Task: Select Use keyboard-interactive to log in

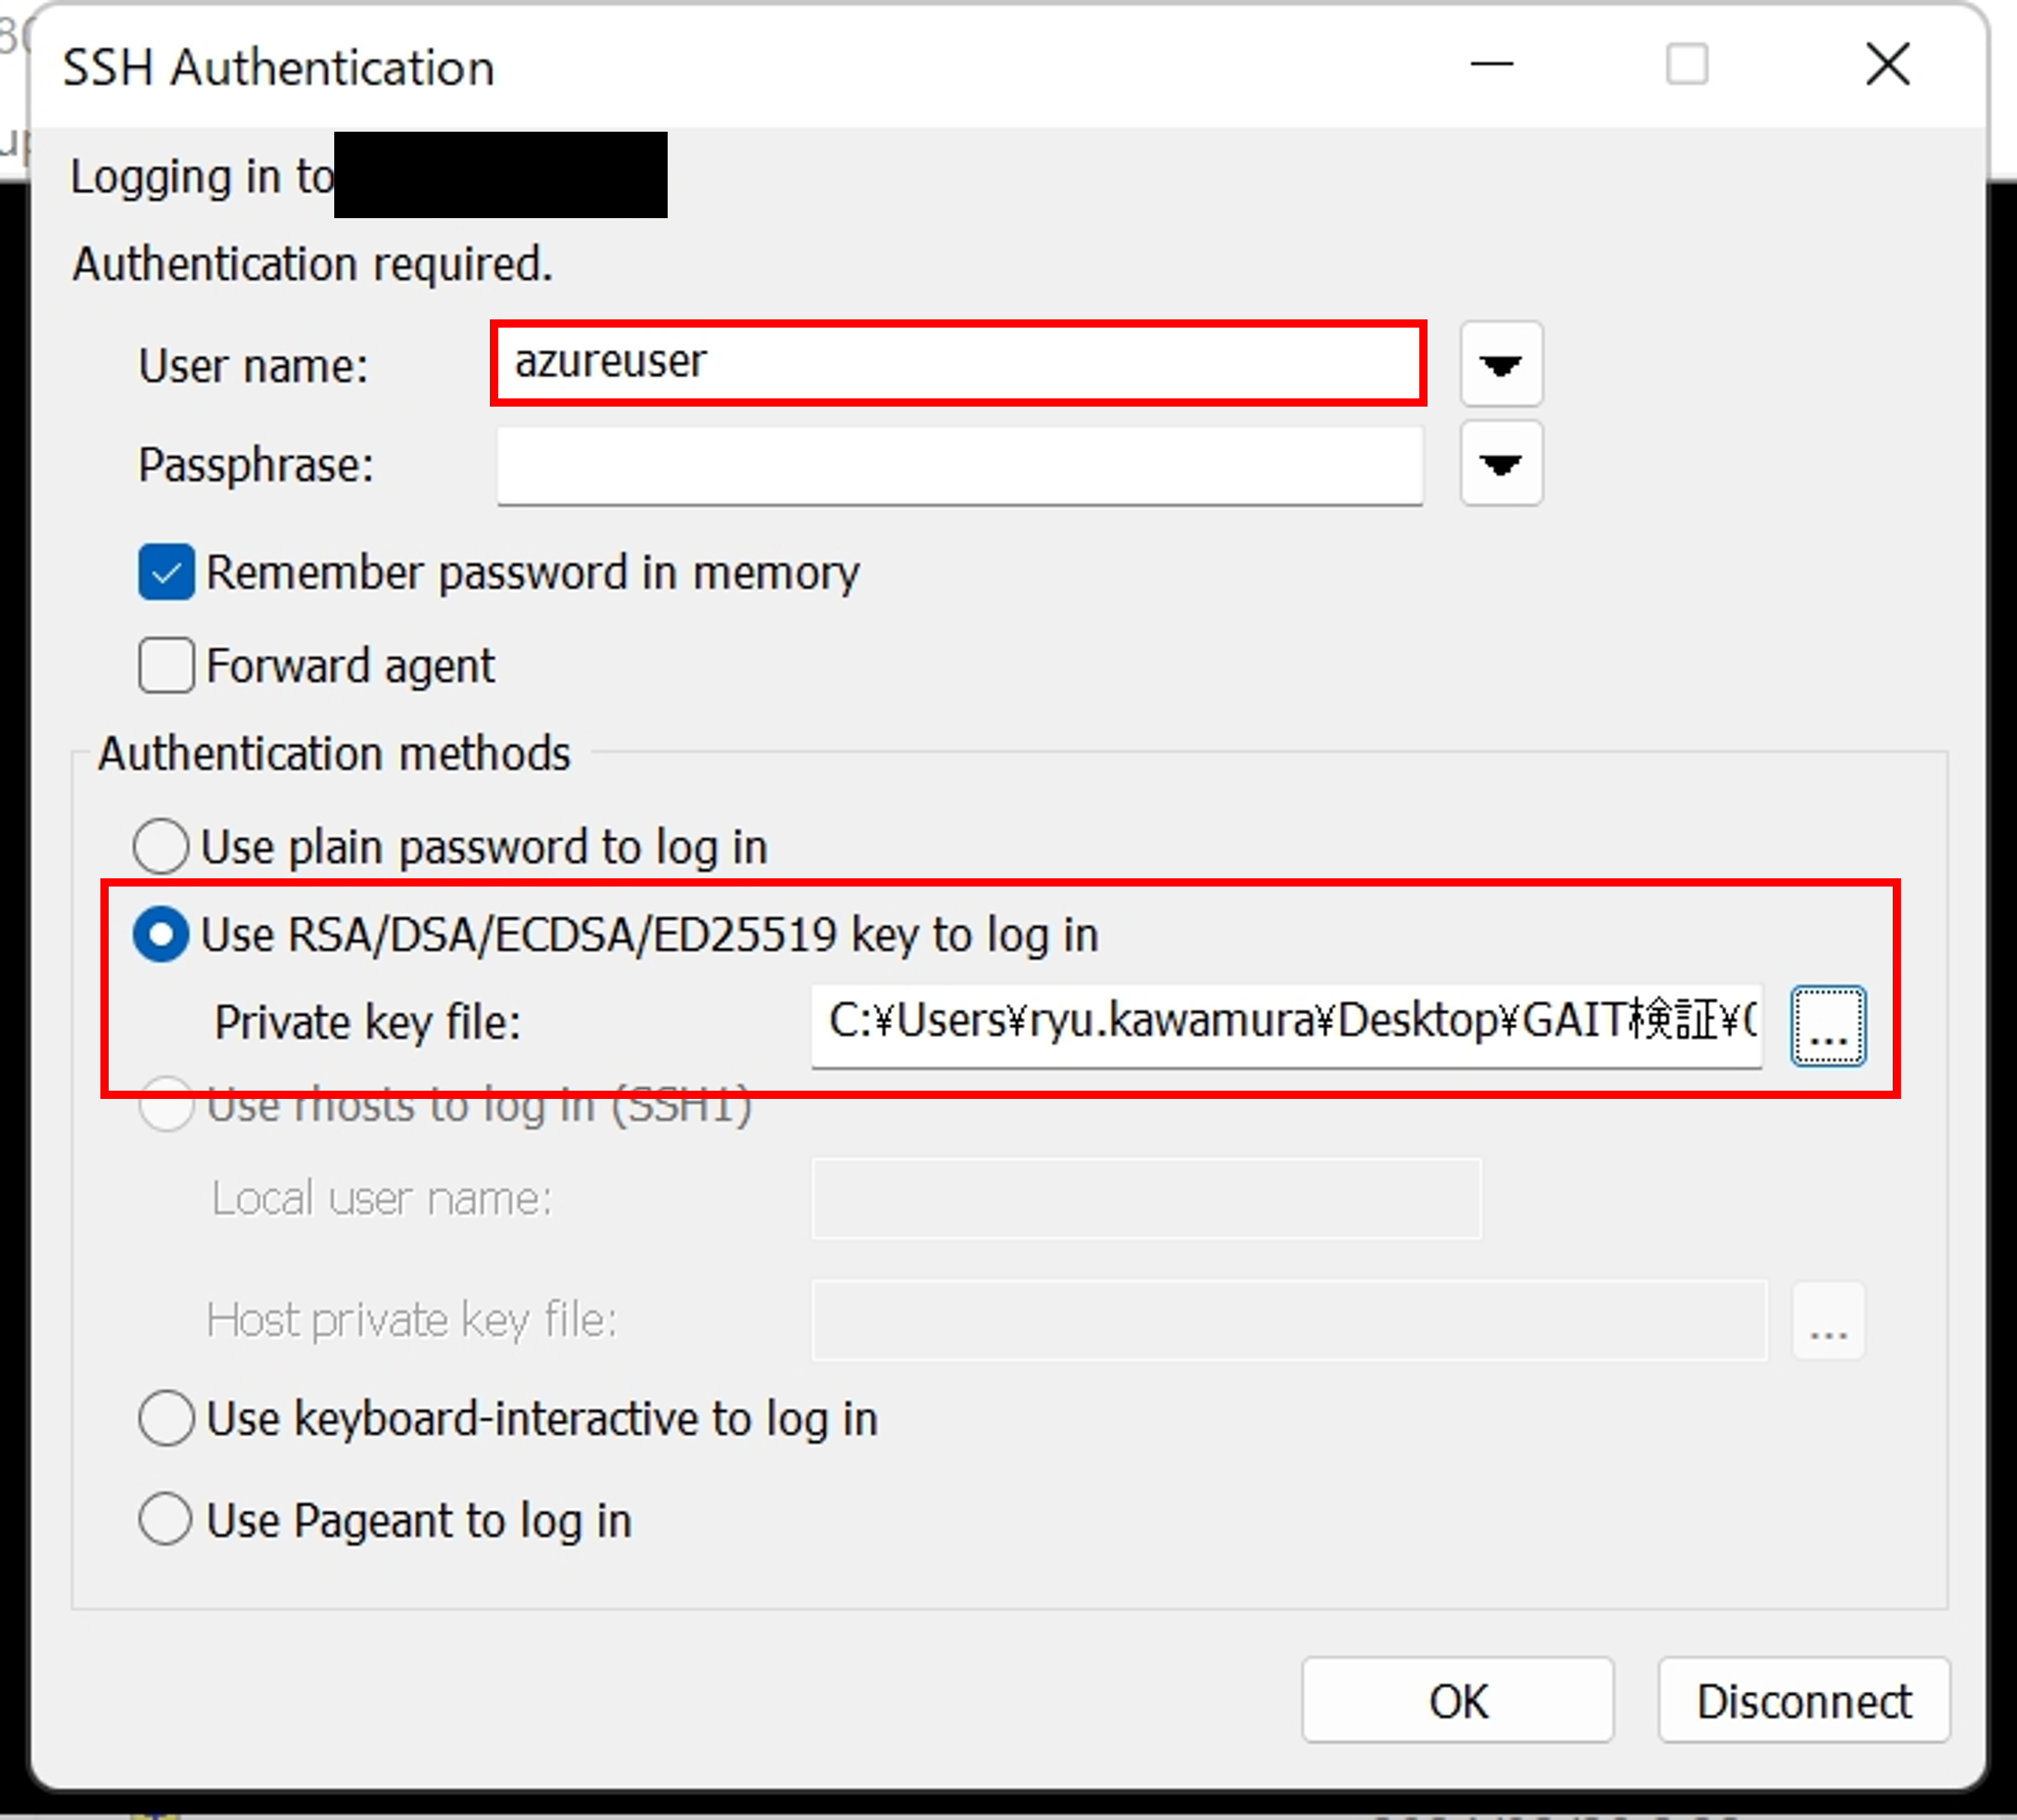Action: [x=166, y=1418]
